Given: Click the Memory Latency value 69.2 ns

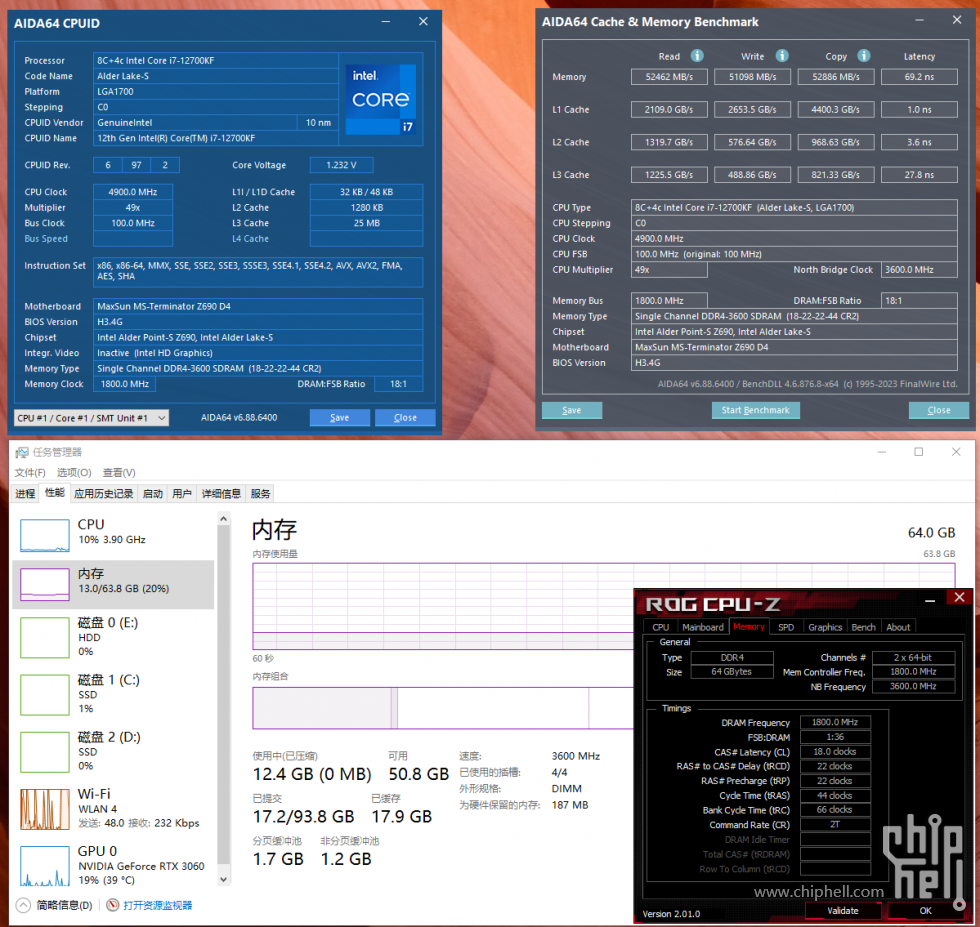Looking at the screenshot, I should [x=919, y=77].
